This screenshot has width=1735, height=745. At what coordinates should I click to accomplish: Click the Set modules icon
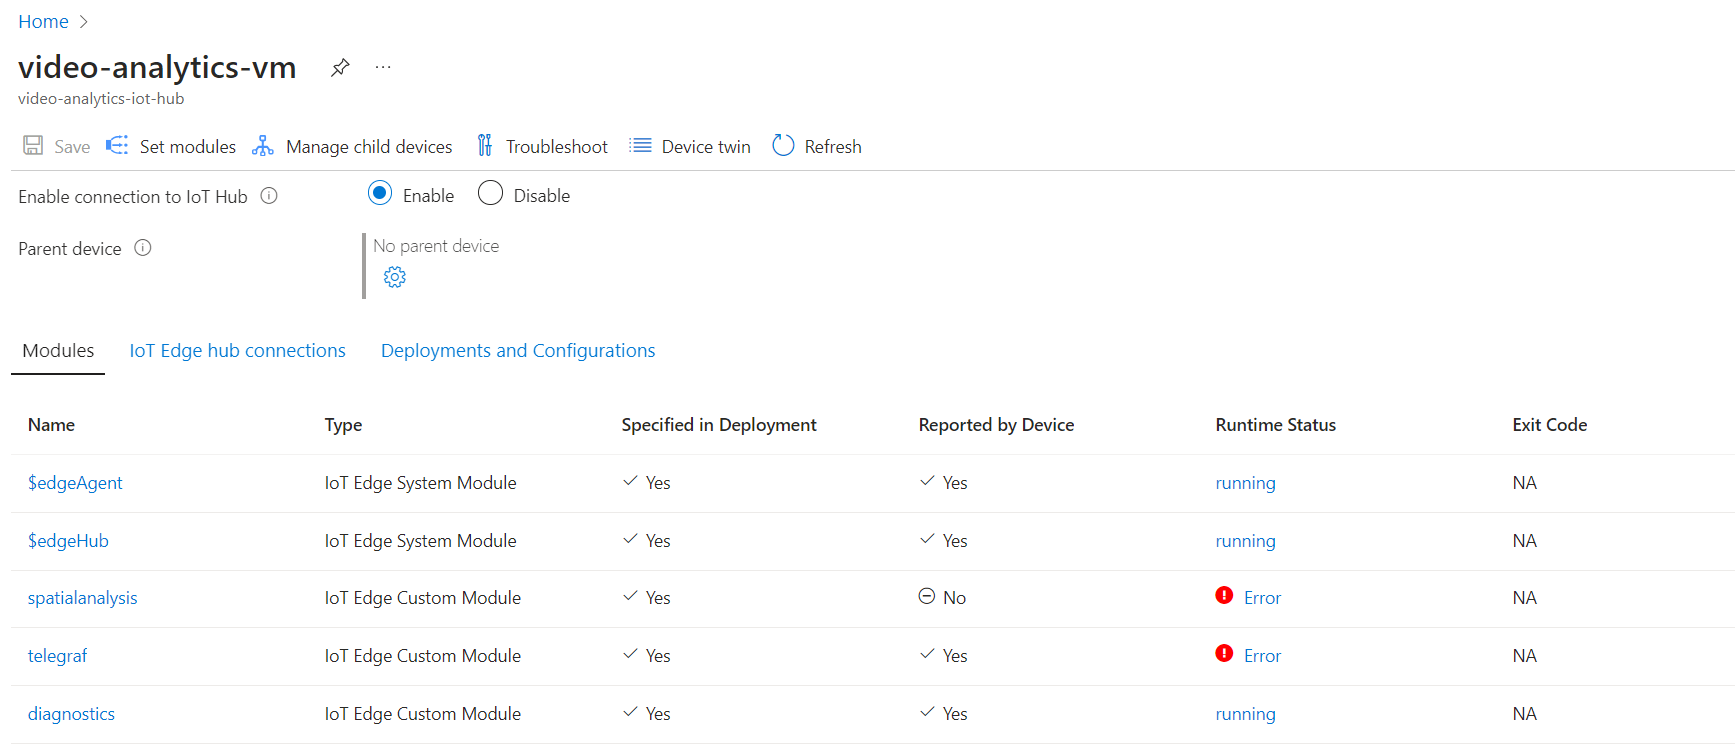coord(117,146)
